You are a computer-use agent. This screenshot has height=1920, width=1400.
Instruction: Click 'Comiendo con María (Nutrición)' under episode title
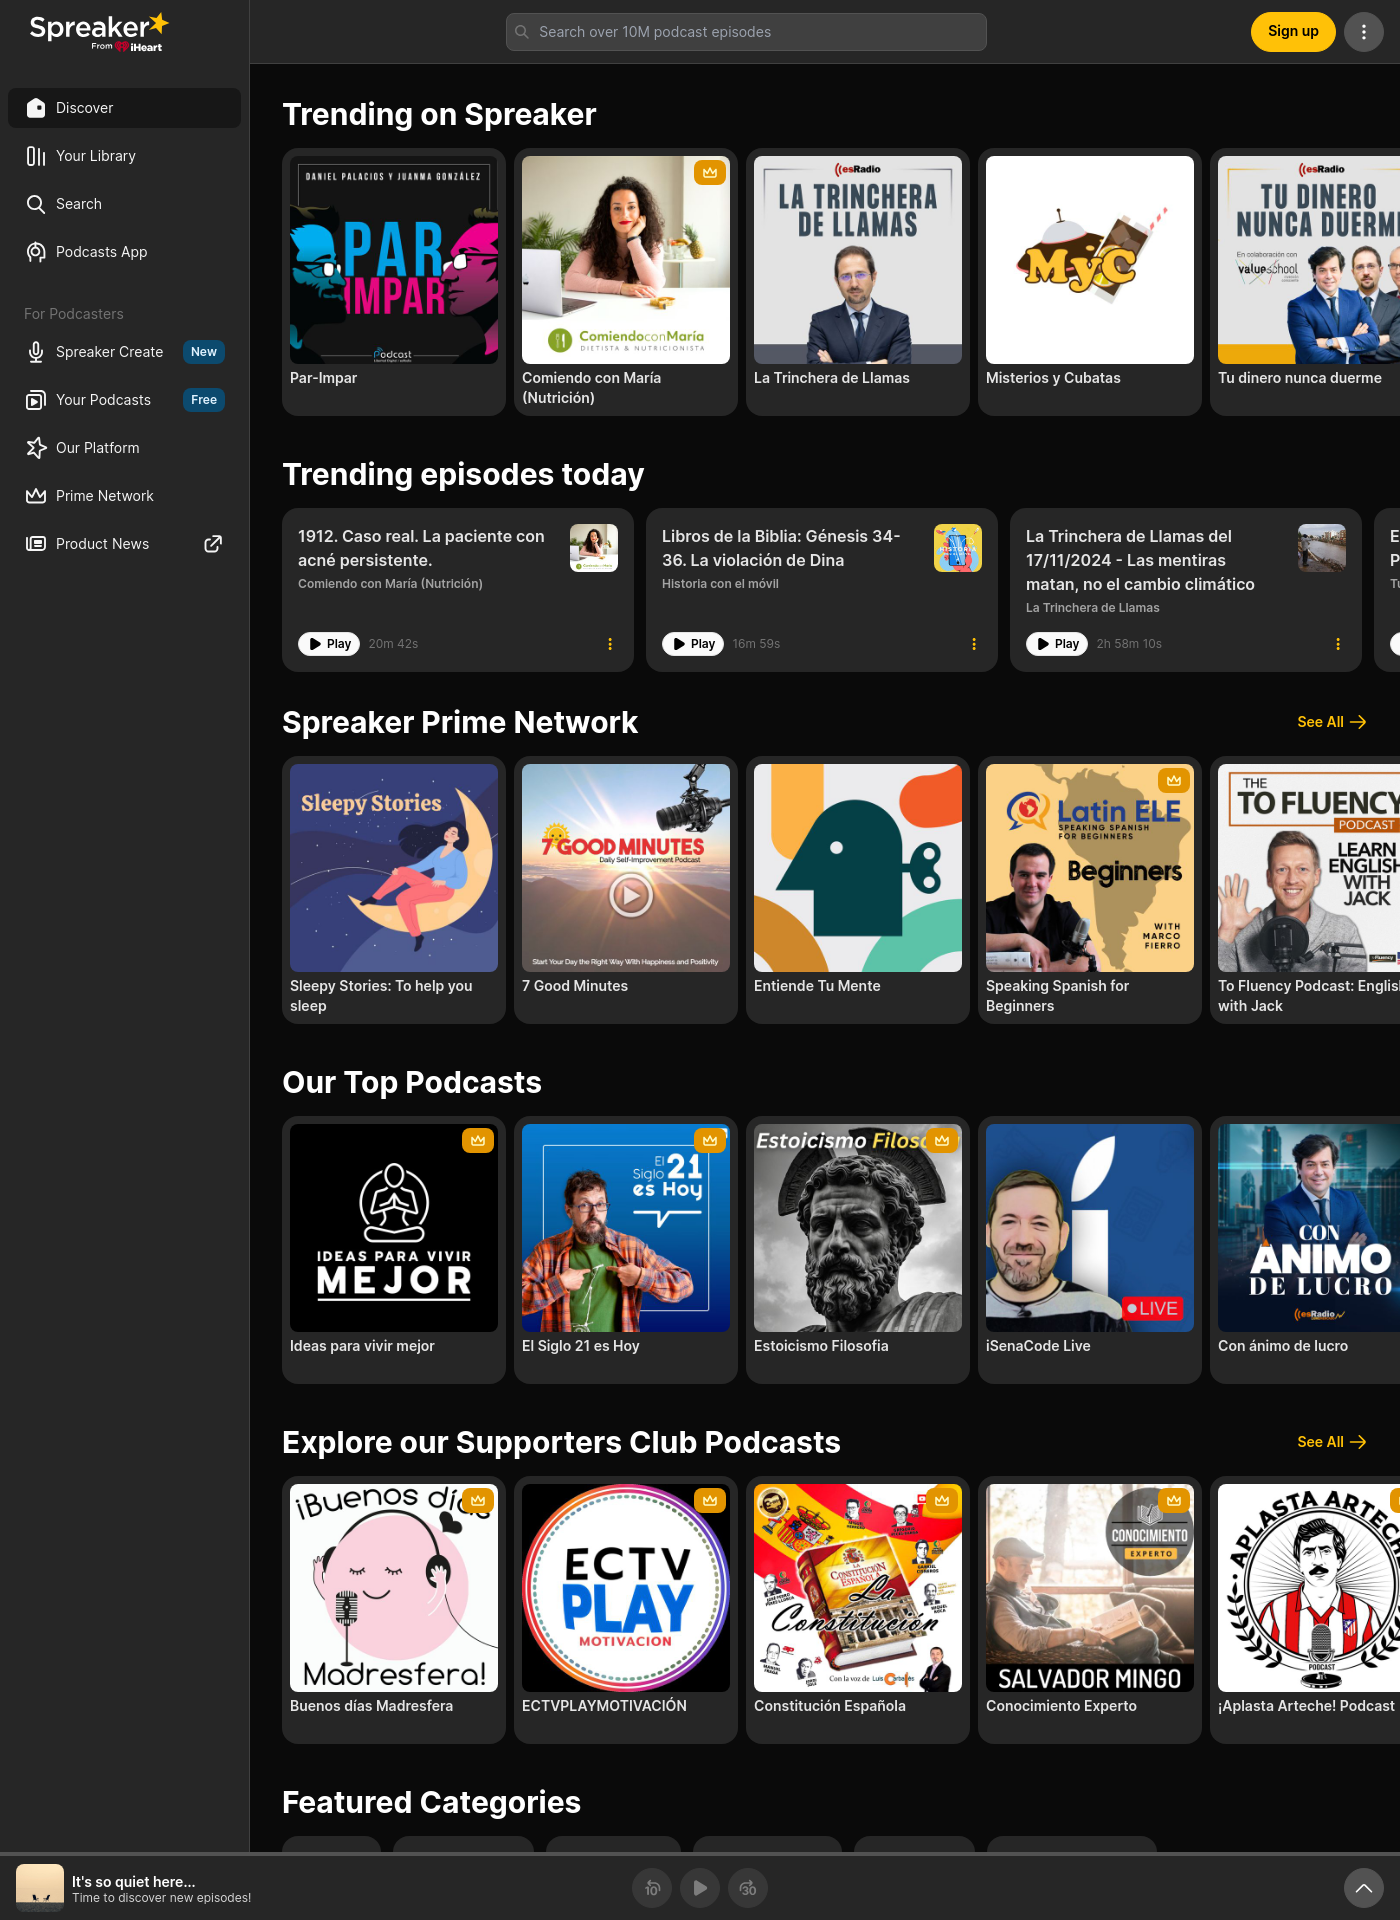[390, 584]
